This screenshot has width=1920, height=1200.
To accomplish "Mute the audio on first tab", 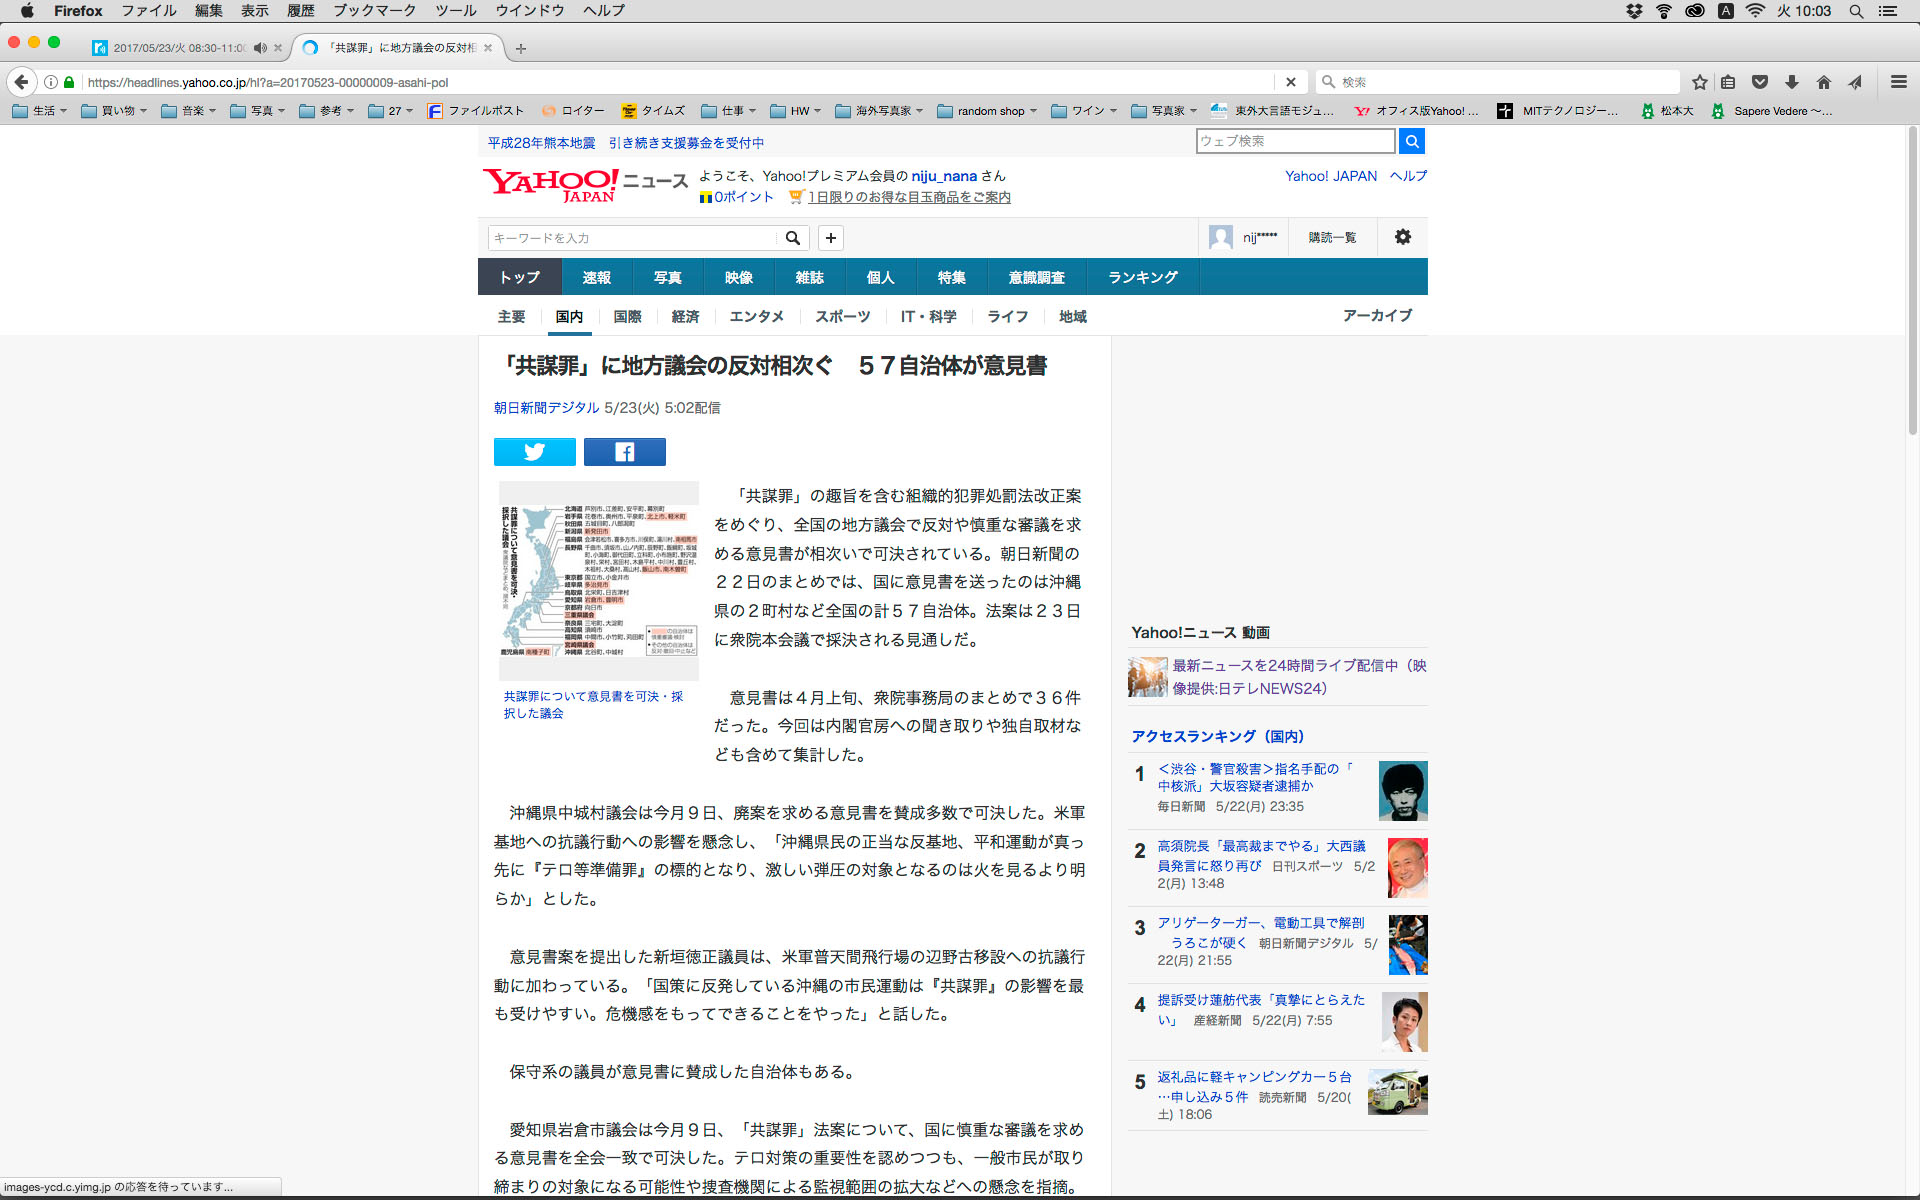I will (x=260, y=48).
